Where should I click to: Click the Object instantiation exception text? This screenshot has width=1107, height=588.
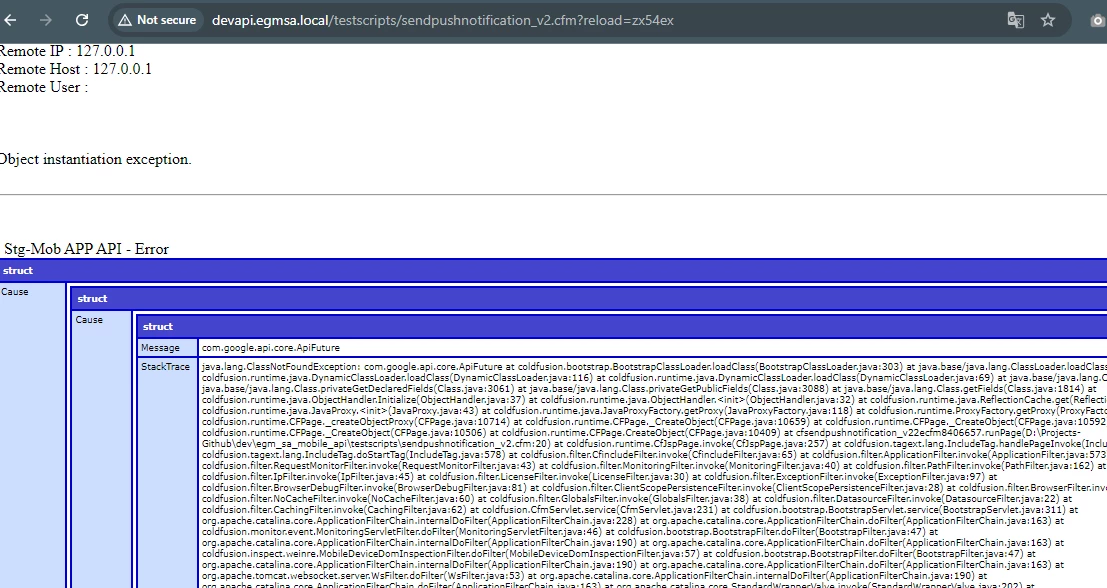tap(95, 160)
